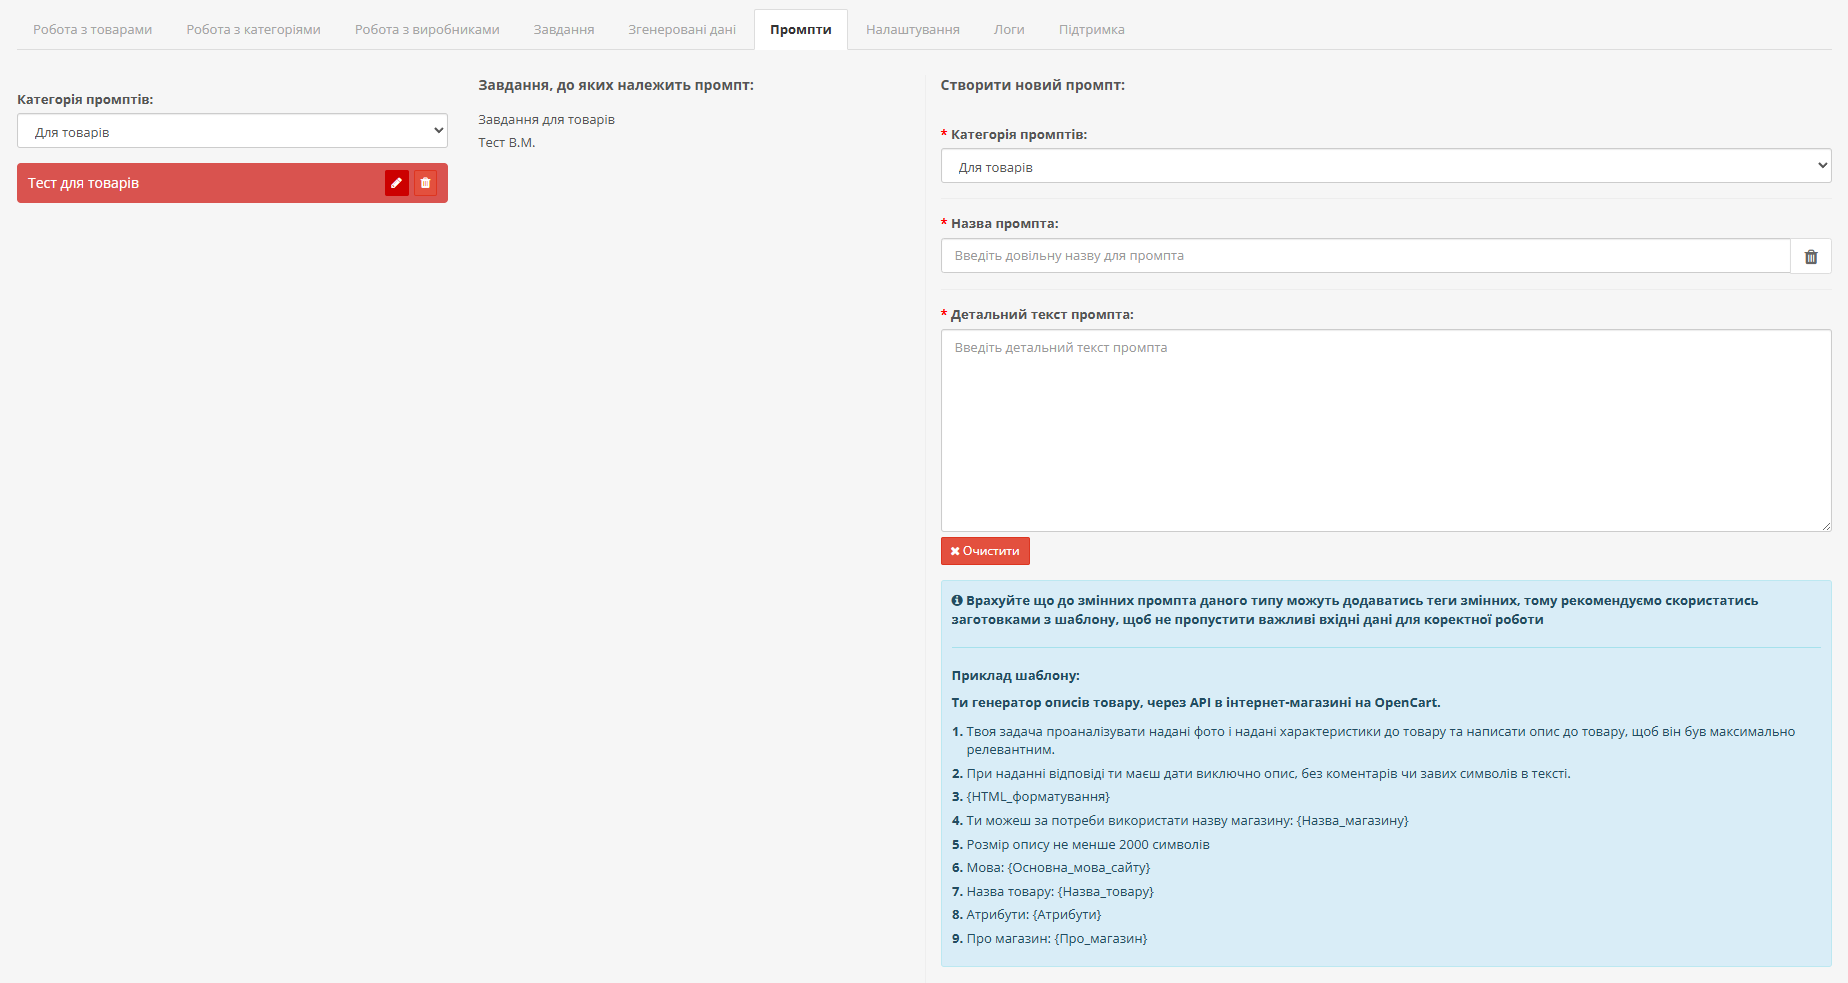Click the 'Завдання для товарів' task entry

(546, 120)
